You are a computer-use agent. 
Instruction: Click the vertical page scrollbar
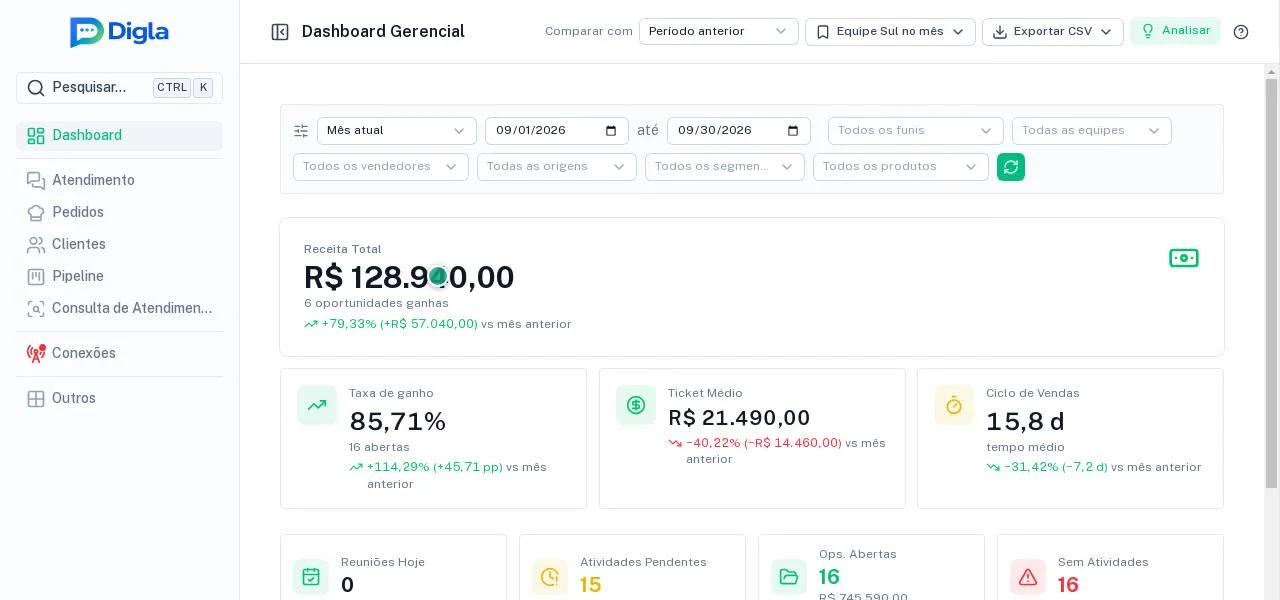coord(1272,283)
